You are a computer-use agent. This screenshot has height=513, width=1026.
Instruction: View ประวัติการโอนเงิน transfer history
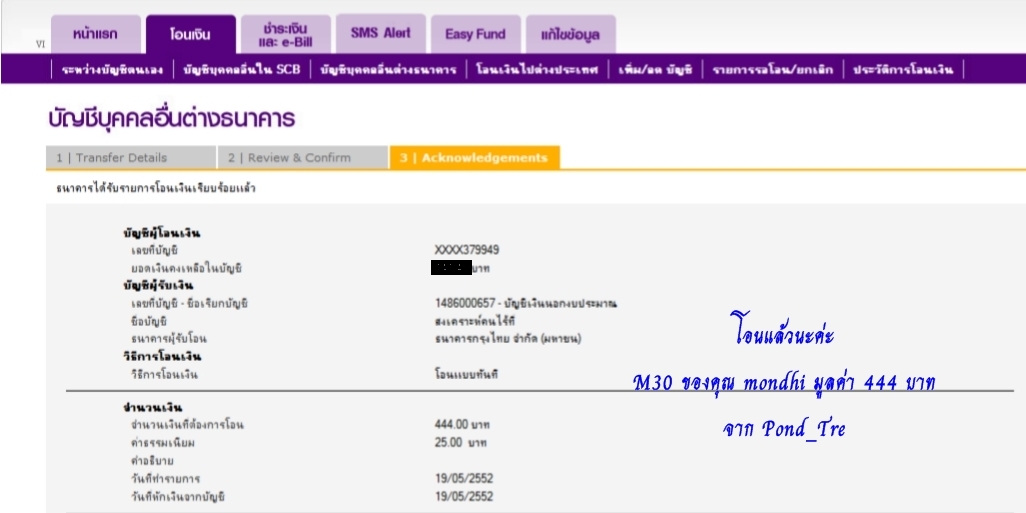coord(903,69)
